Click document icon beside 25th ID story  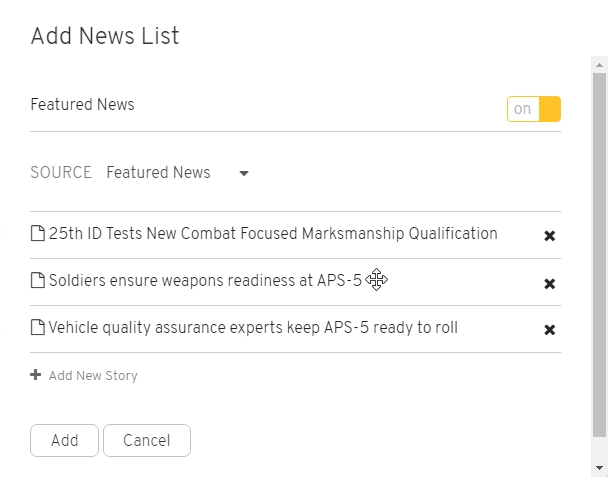pos(38,233)
